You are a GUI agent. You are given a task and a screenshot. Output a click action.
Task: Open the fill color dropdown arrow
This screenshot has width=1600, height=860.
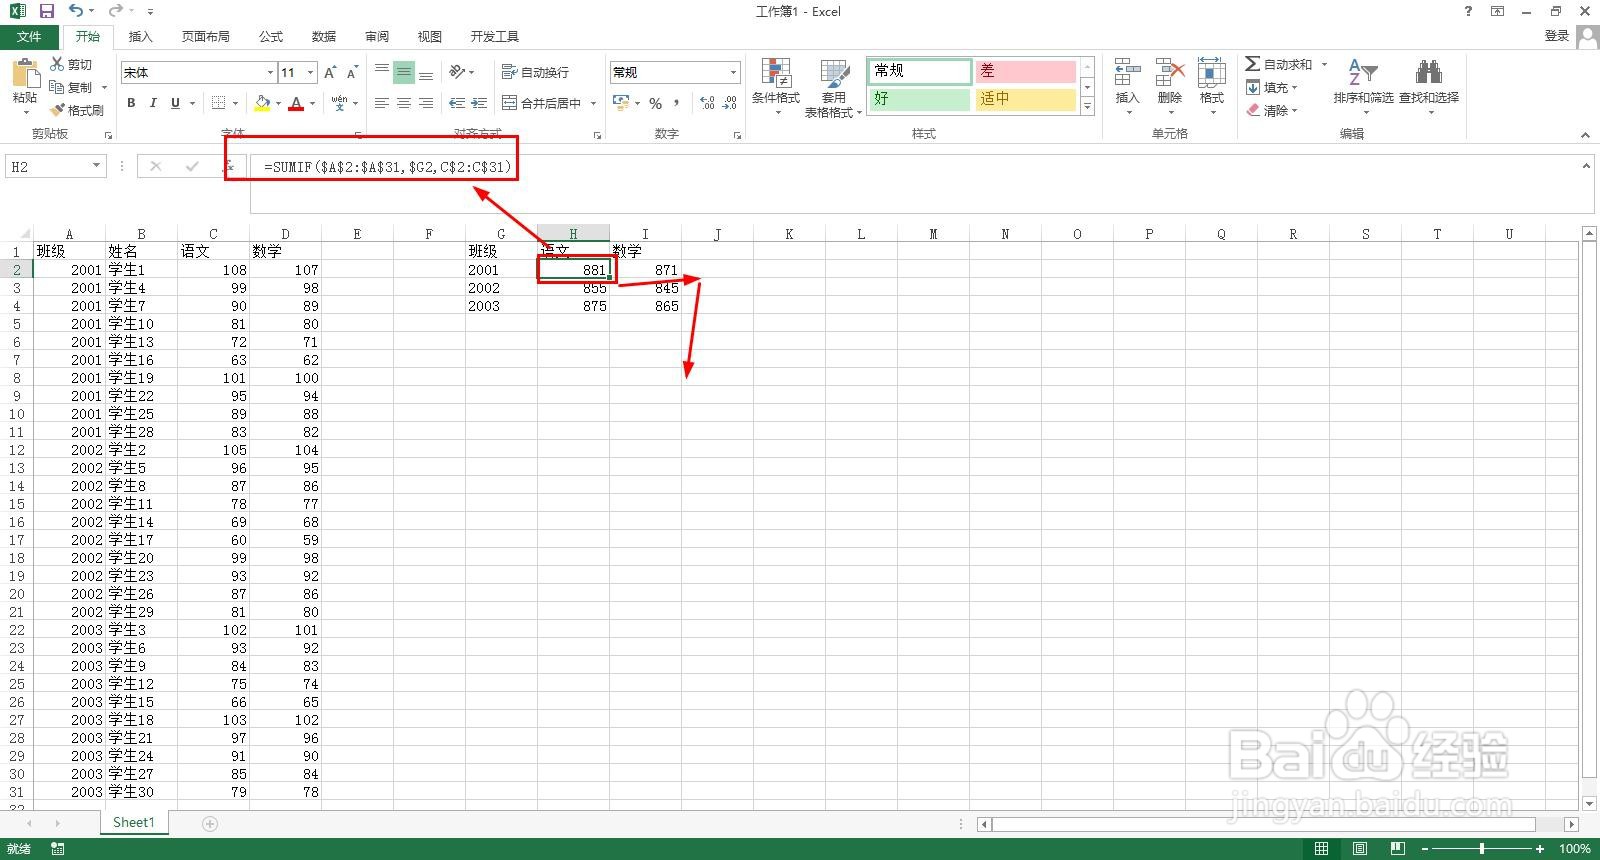(278, 103)
